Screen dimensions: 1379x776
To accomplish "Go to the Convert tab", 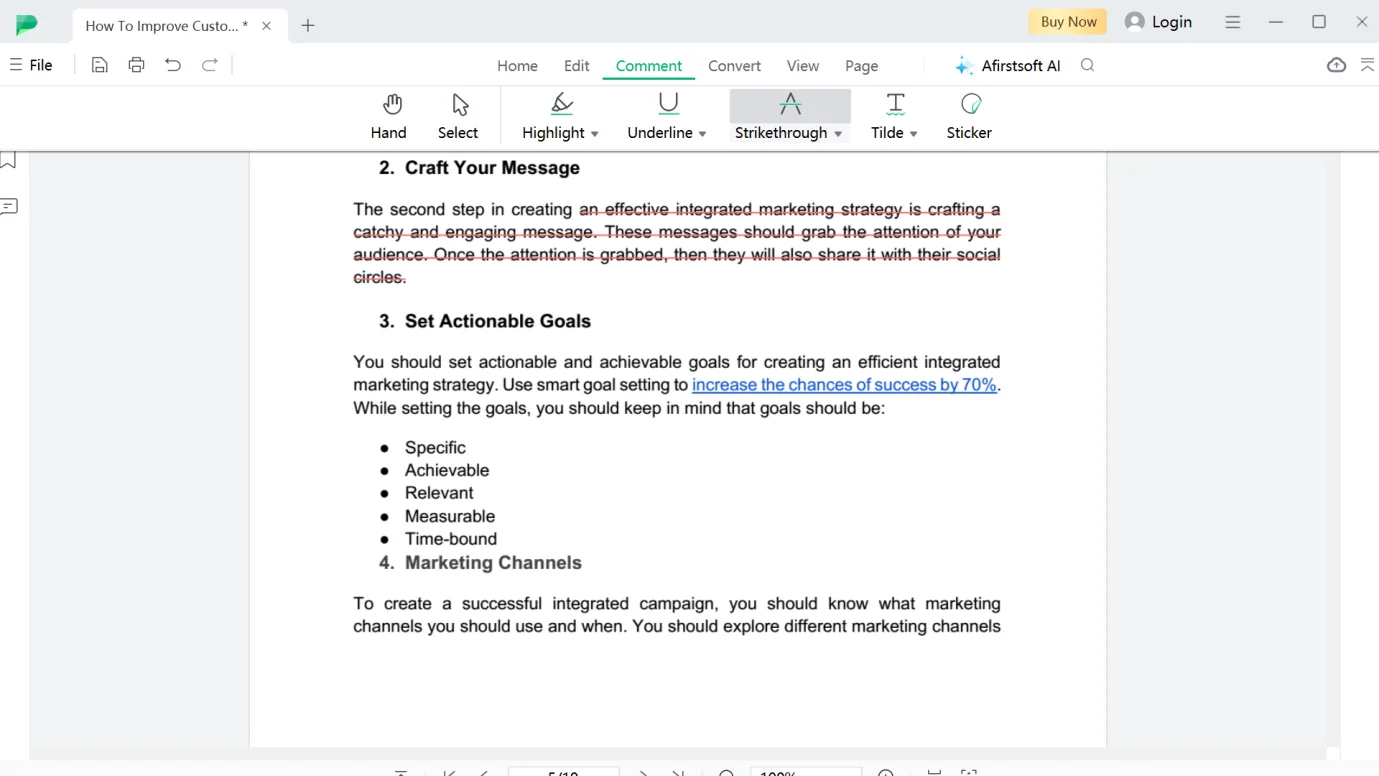I will coord(734,66).
